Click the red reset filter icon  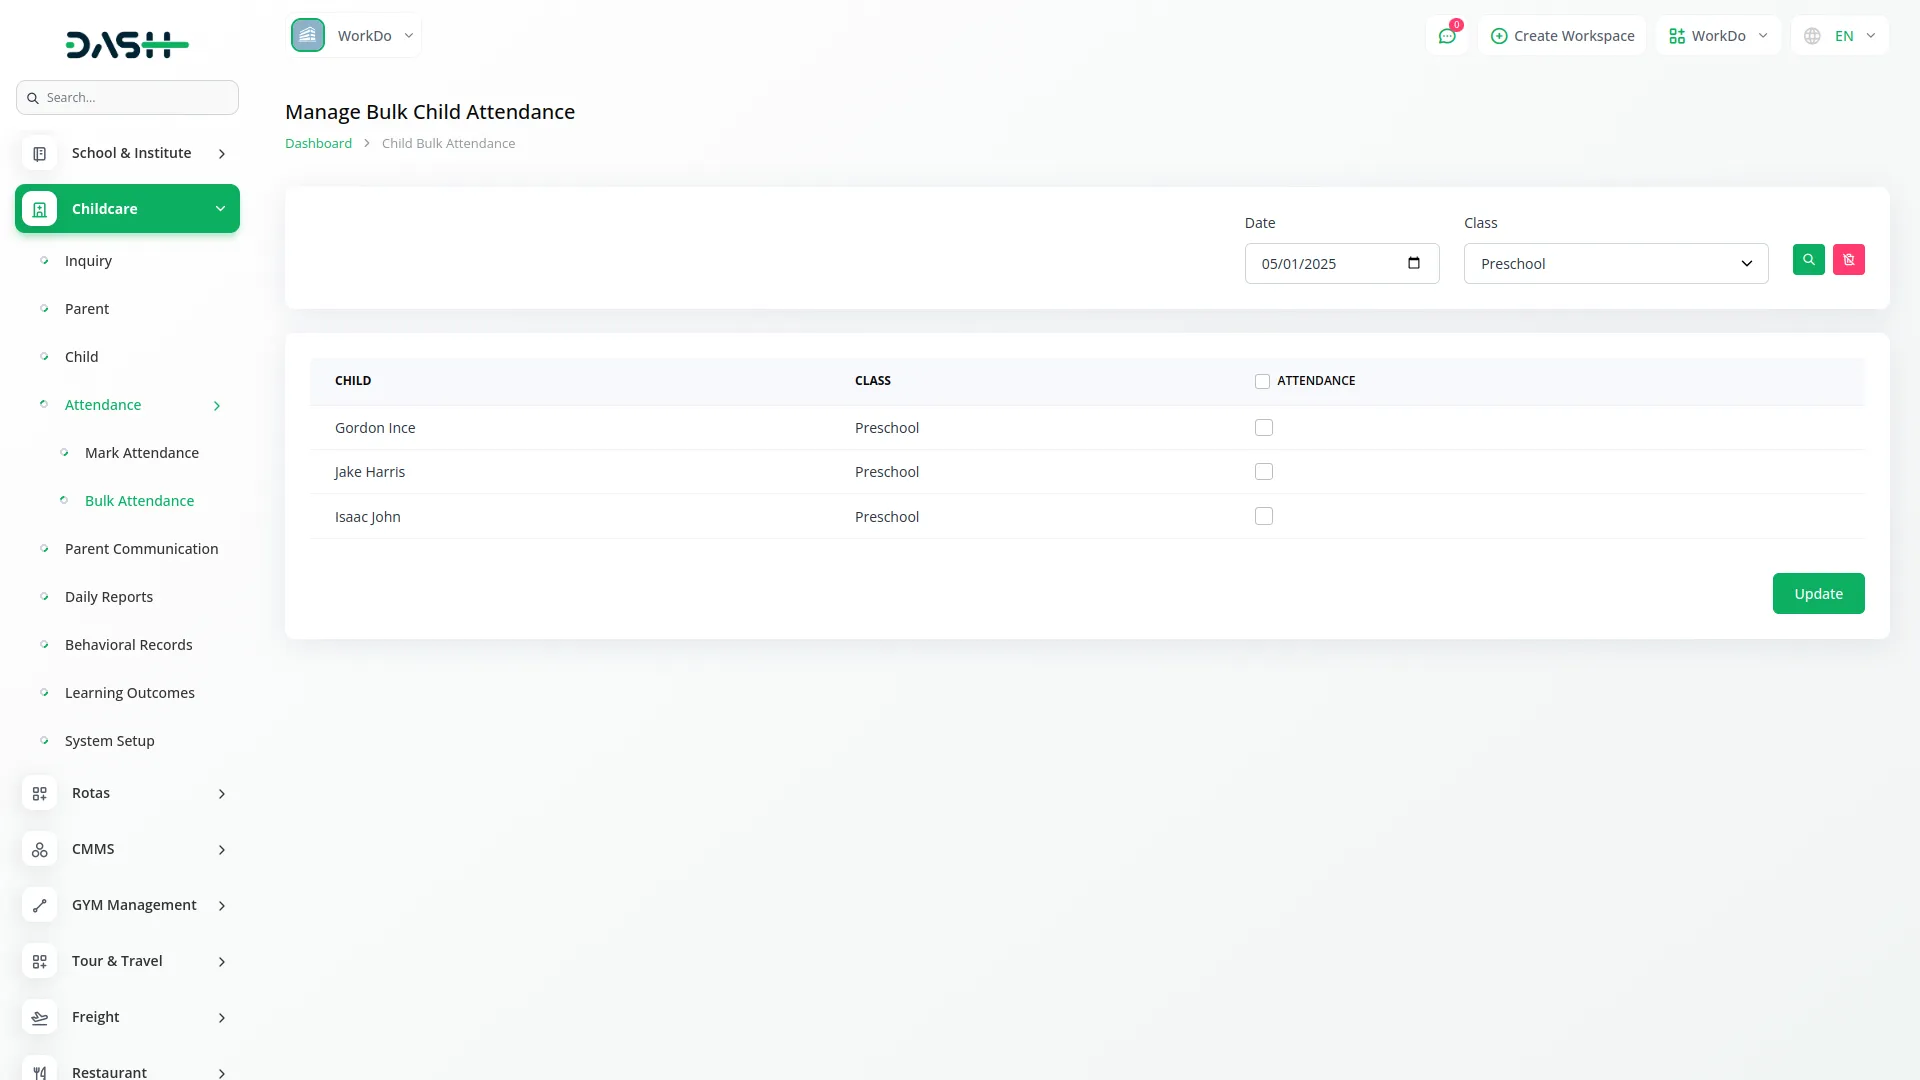pos(1848,260)
